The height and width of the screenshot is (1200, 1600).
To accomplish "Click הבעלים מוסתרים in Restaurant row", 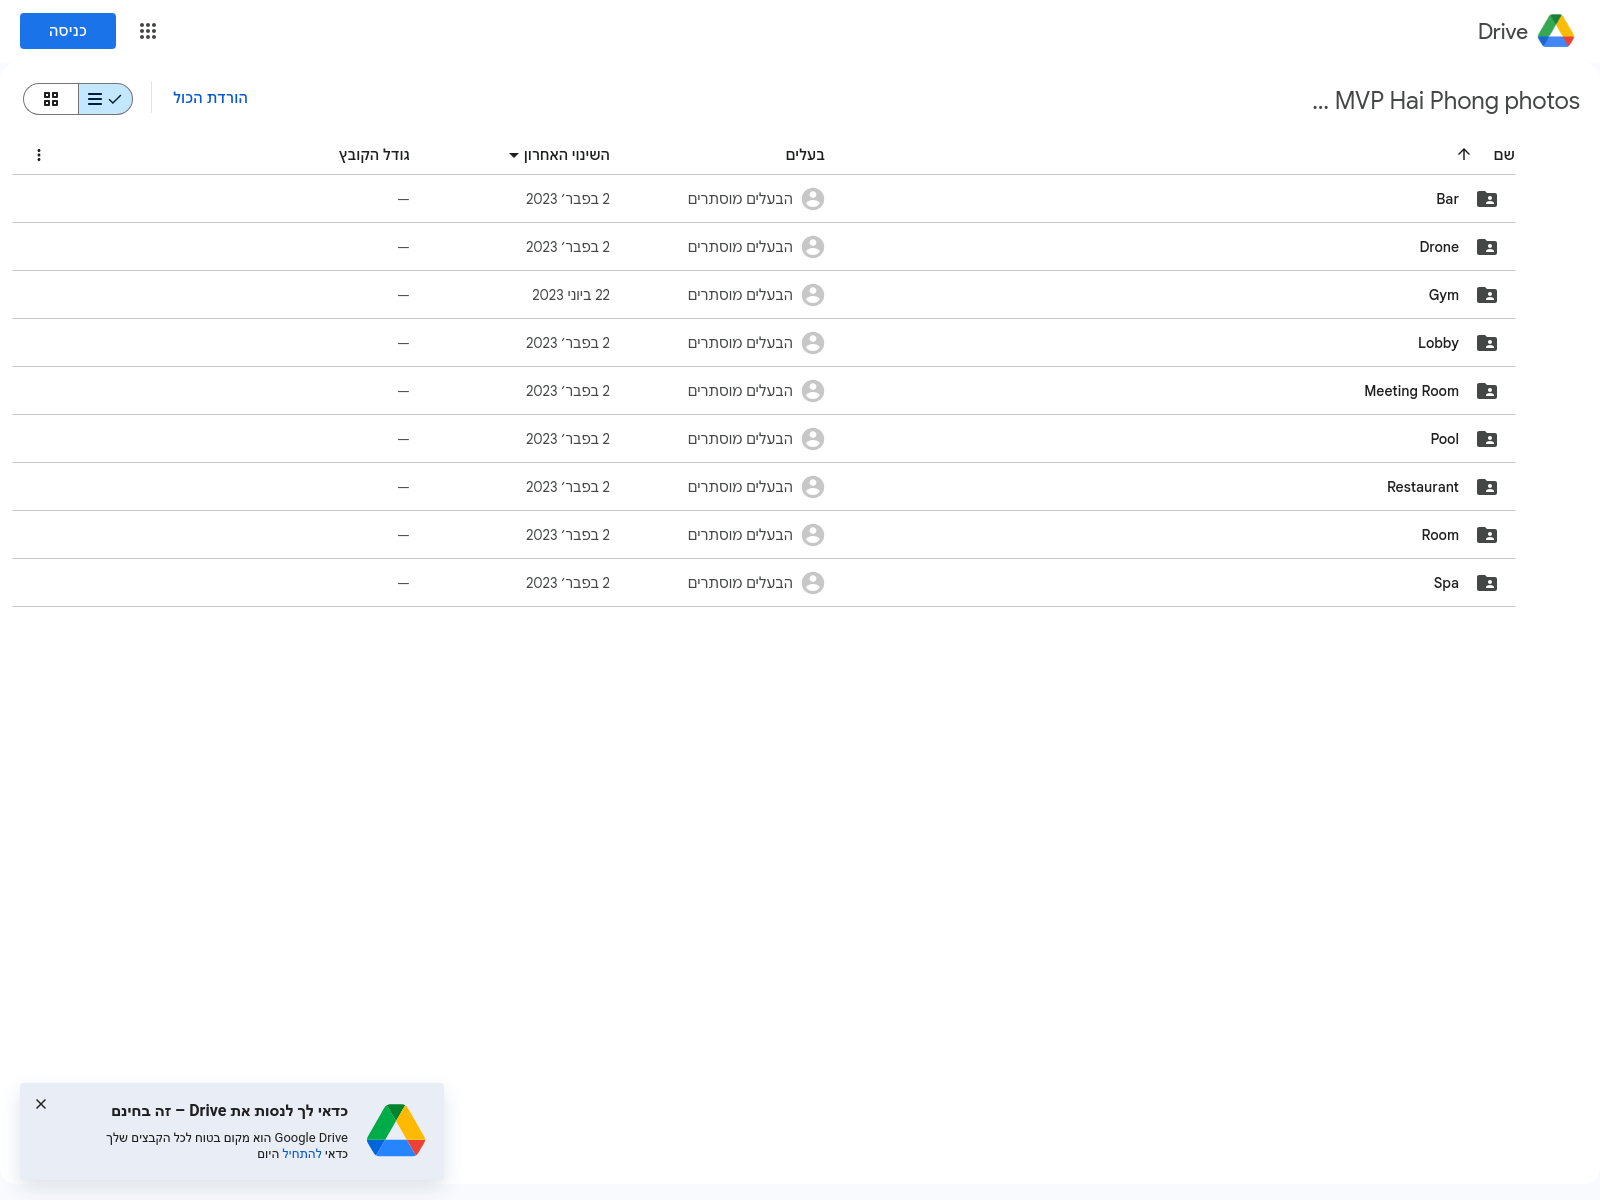I will click(x=740, y=487).
